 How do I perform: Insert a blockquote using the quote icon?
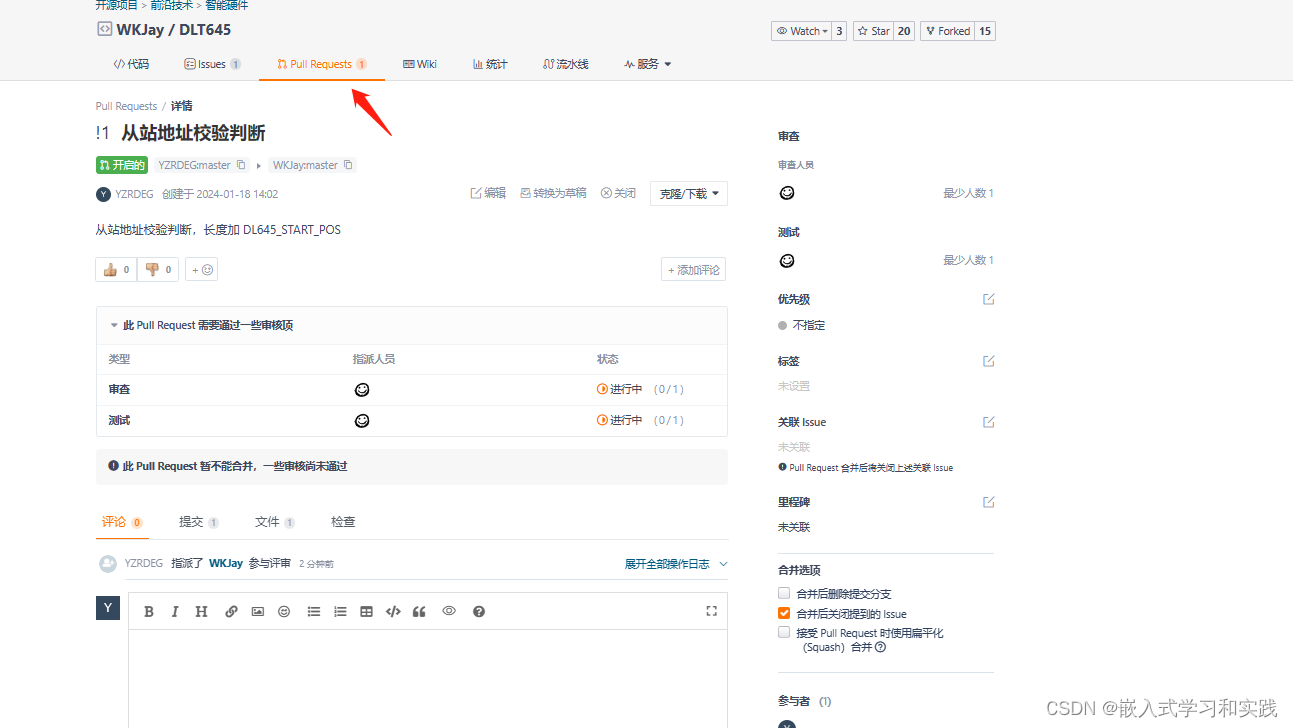click(419, 611)
